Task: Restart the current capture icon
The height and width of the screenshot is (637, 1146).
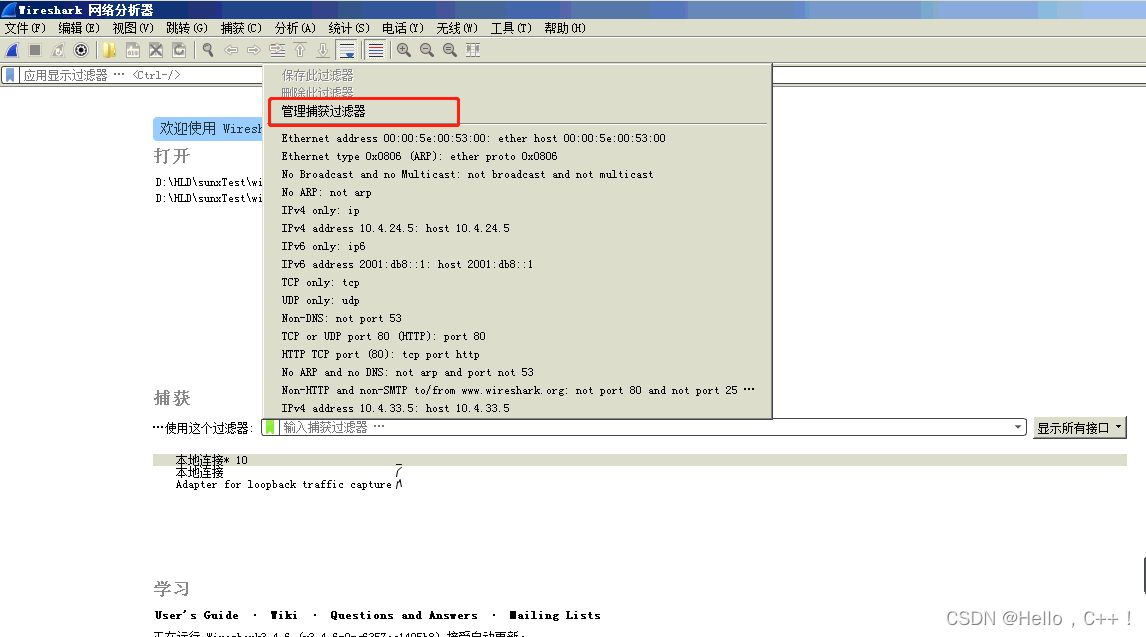Action: [58, 50]
